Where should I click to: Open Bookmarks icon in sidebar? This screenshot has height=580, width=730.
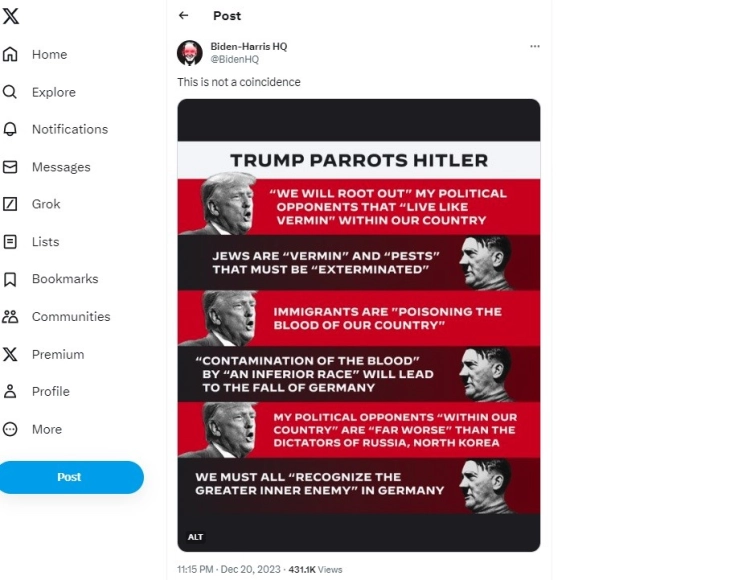coord(10,279)
